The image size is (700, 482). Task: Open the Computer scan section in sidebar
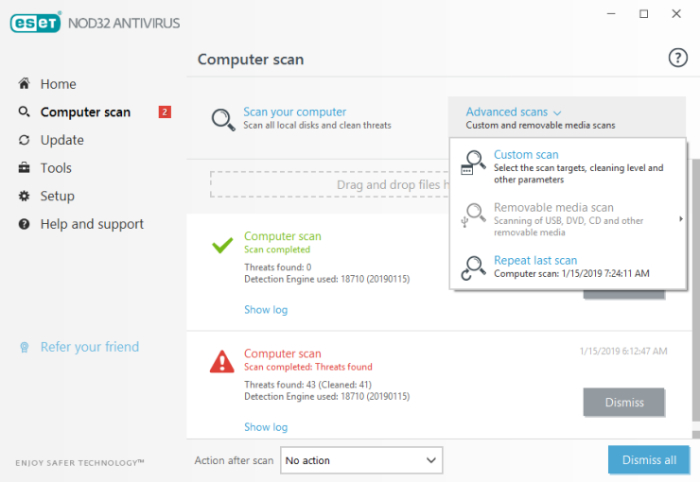coord(85,112)
